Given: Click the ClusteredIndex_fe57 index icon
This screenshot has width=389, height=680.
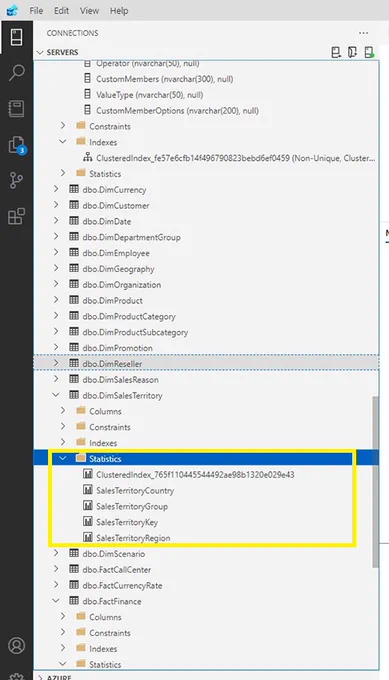Looking at the screenshot, I should (88, 157).
